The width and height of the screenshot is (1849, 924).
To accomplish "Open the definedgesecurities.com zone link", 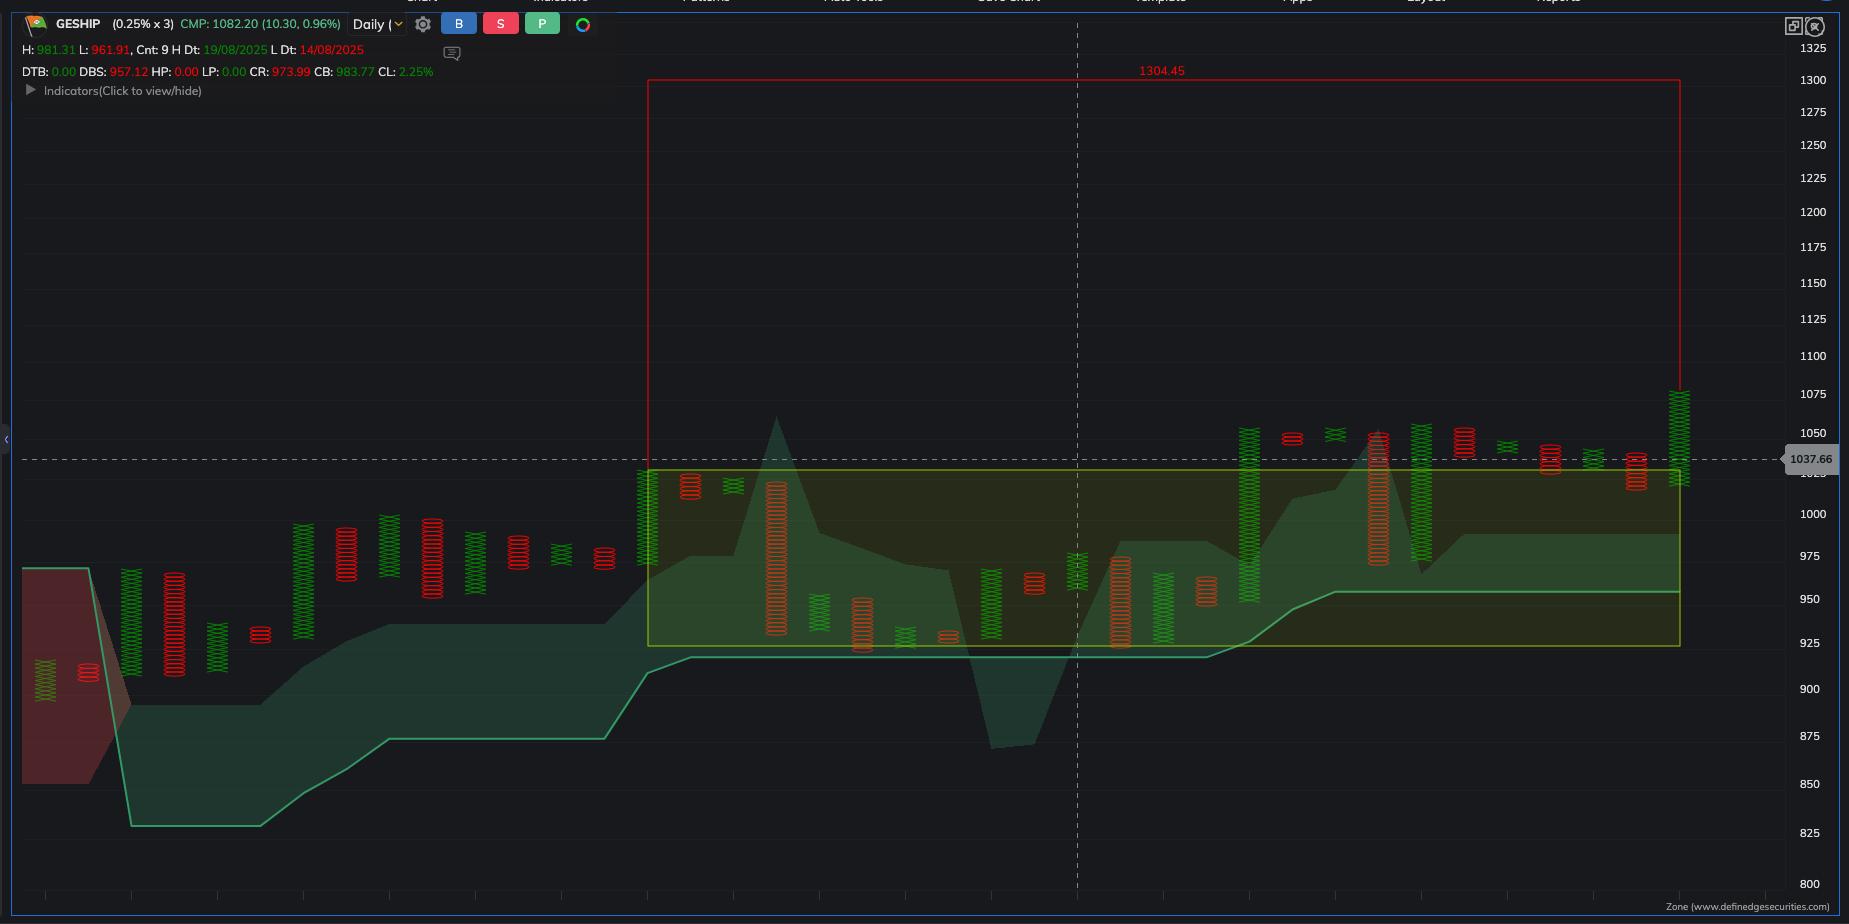I will point(1747,907).
